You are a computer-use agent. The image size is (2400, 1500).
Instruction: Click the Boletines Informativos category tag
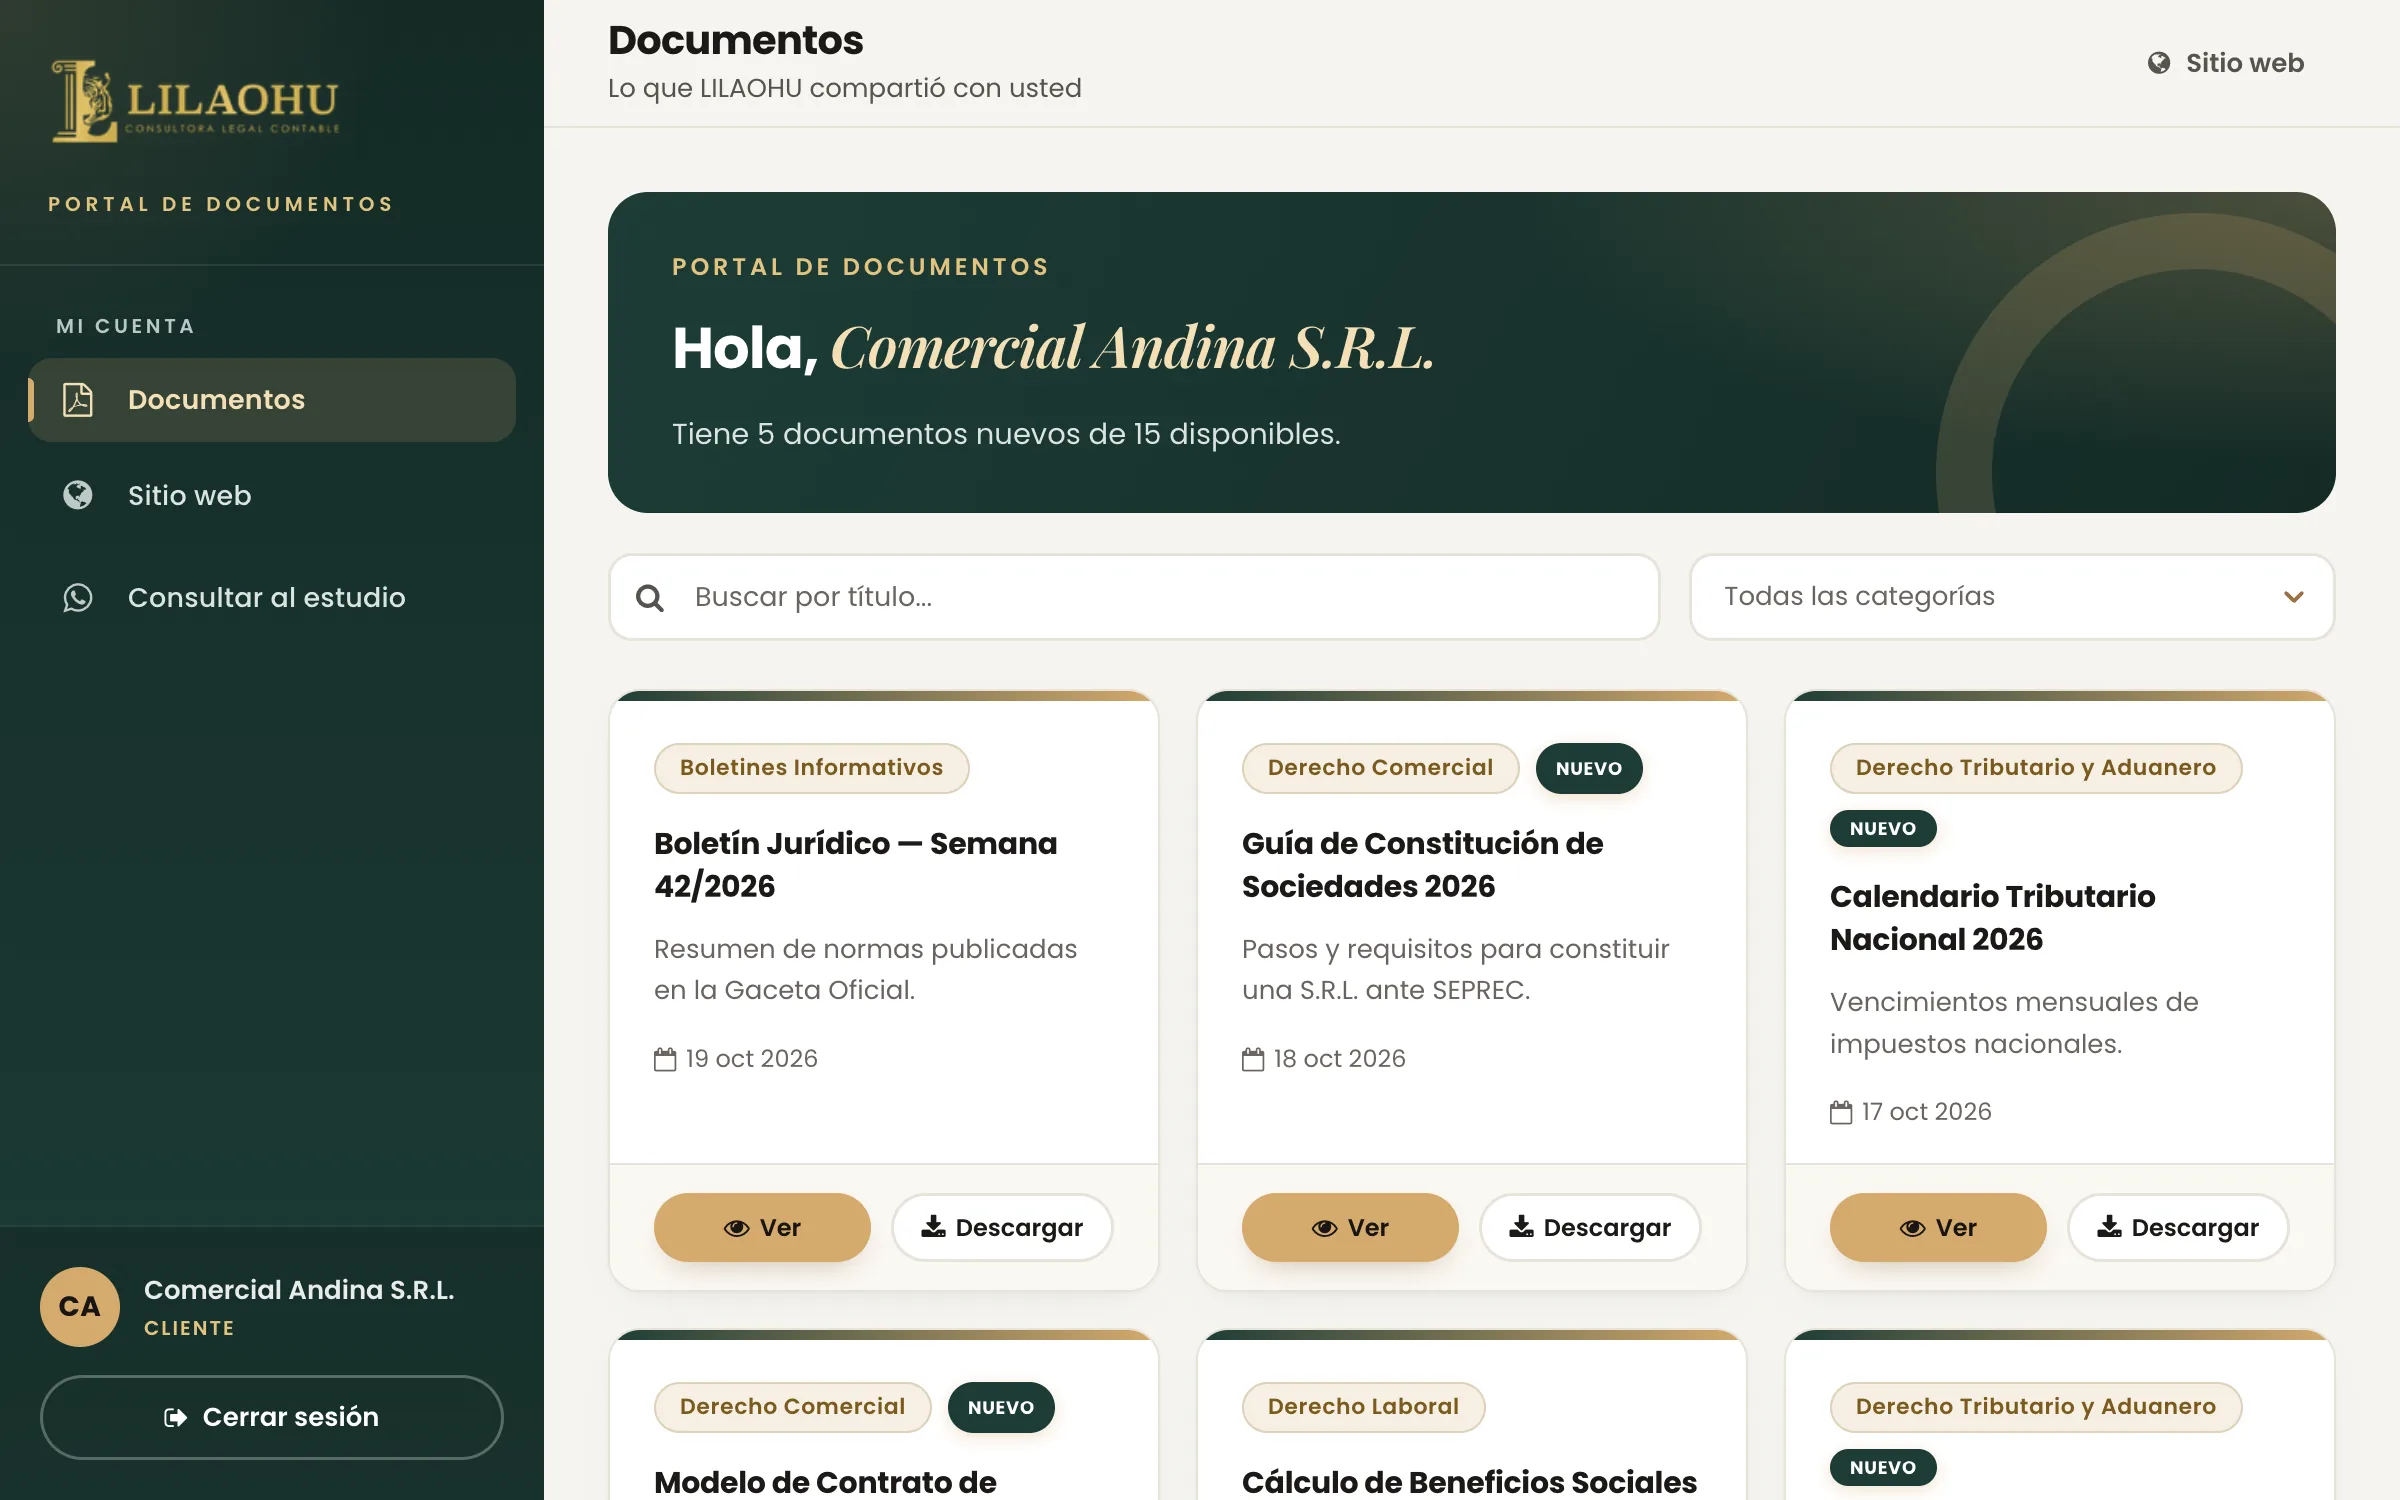pyautogui.click(x=812, y=768)
